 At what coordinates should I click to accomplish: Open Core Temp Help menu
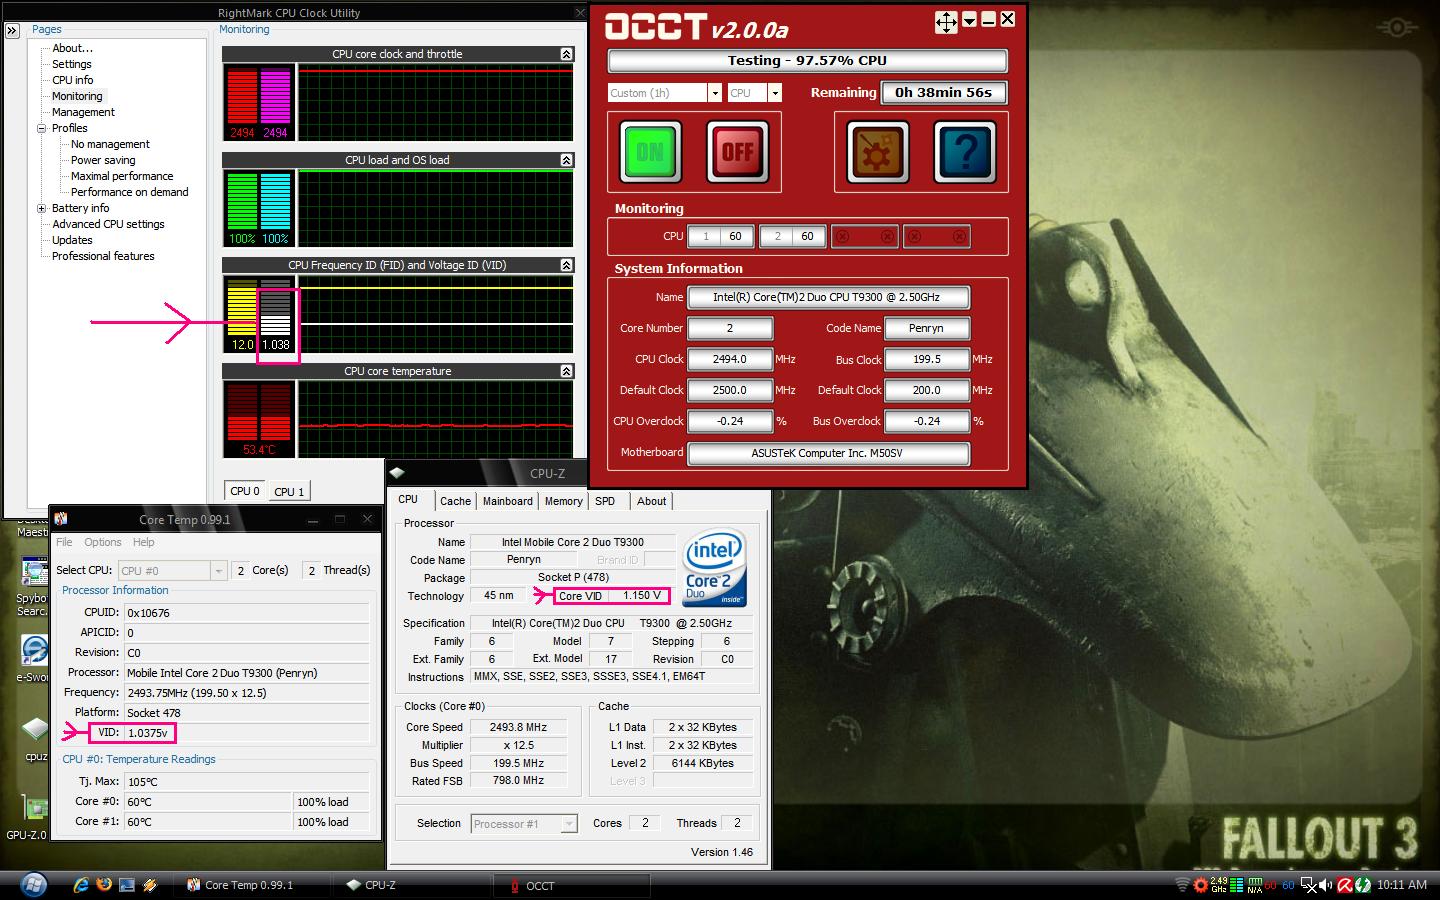click(144, 542)
